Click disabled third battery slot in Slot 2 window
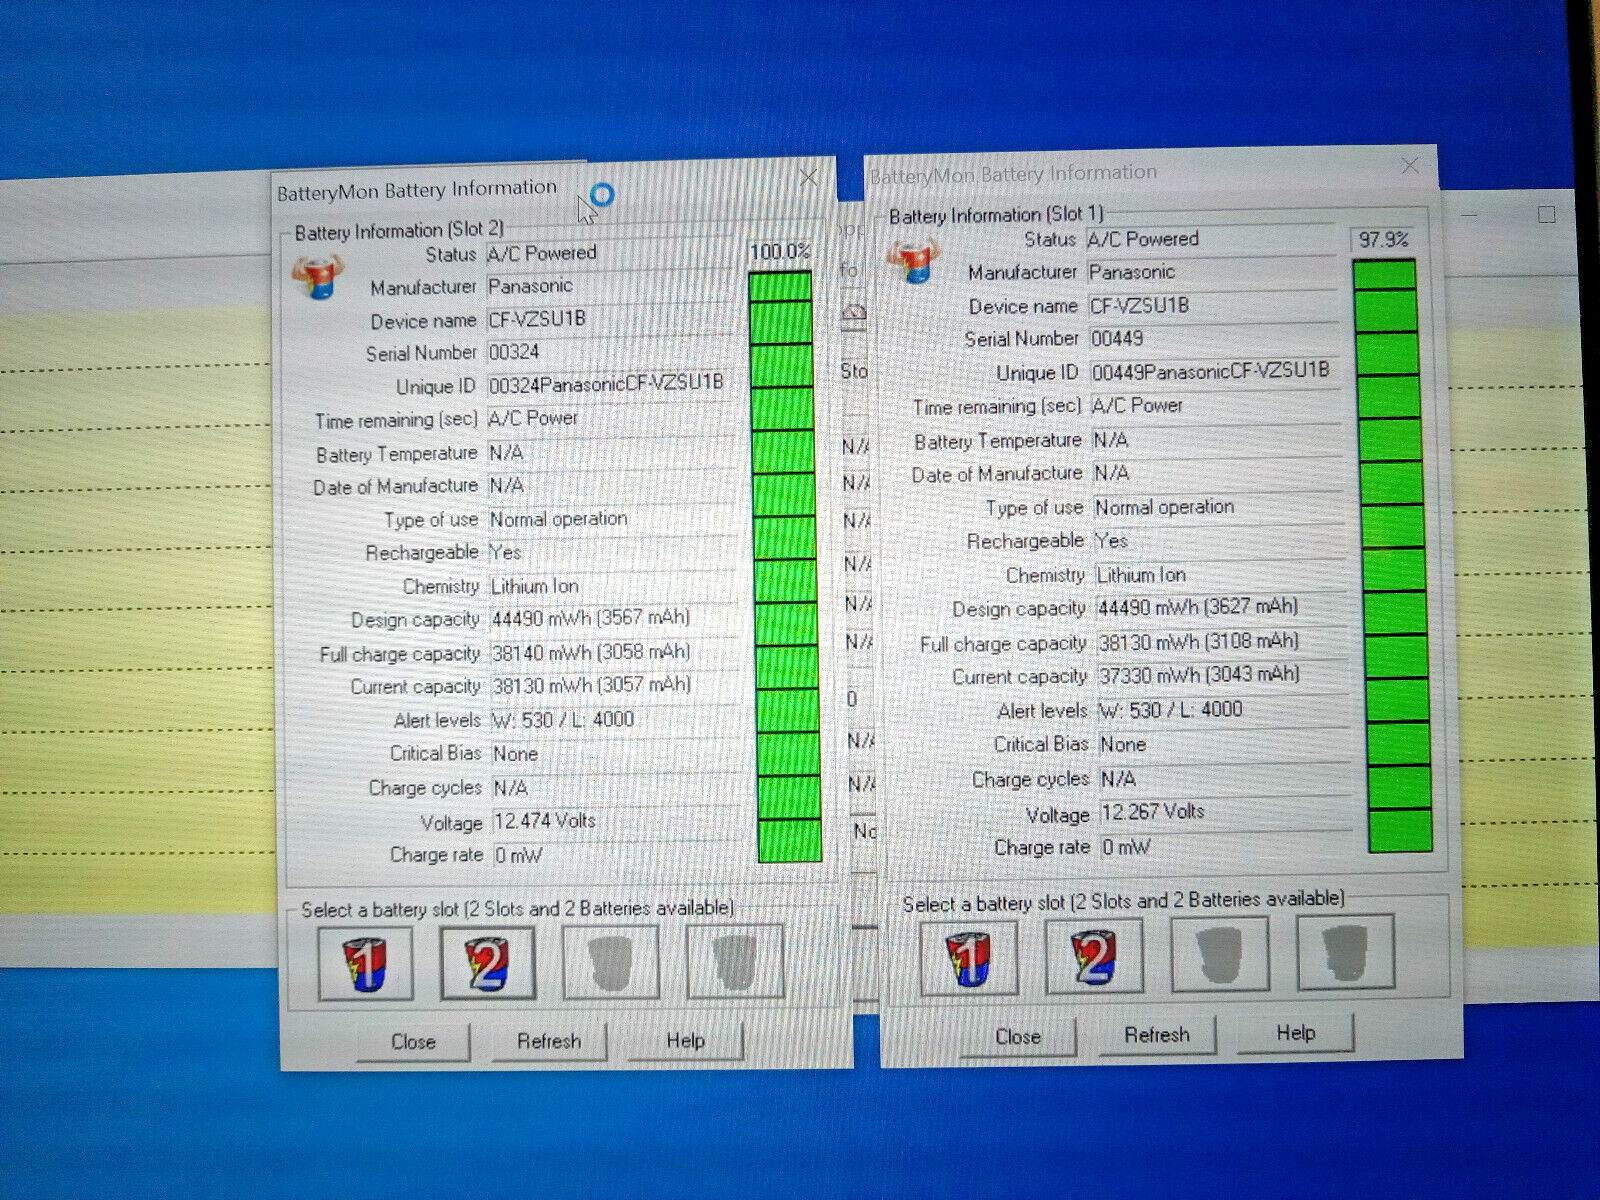Viewport: 1600px width, 1200px height. point(611,962)
